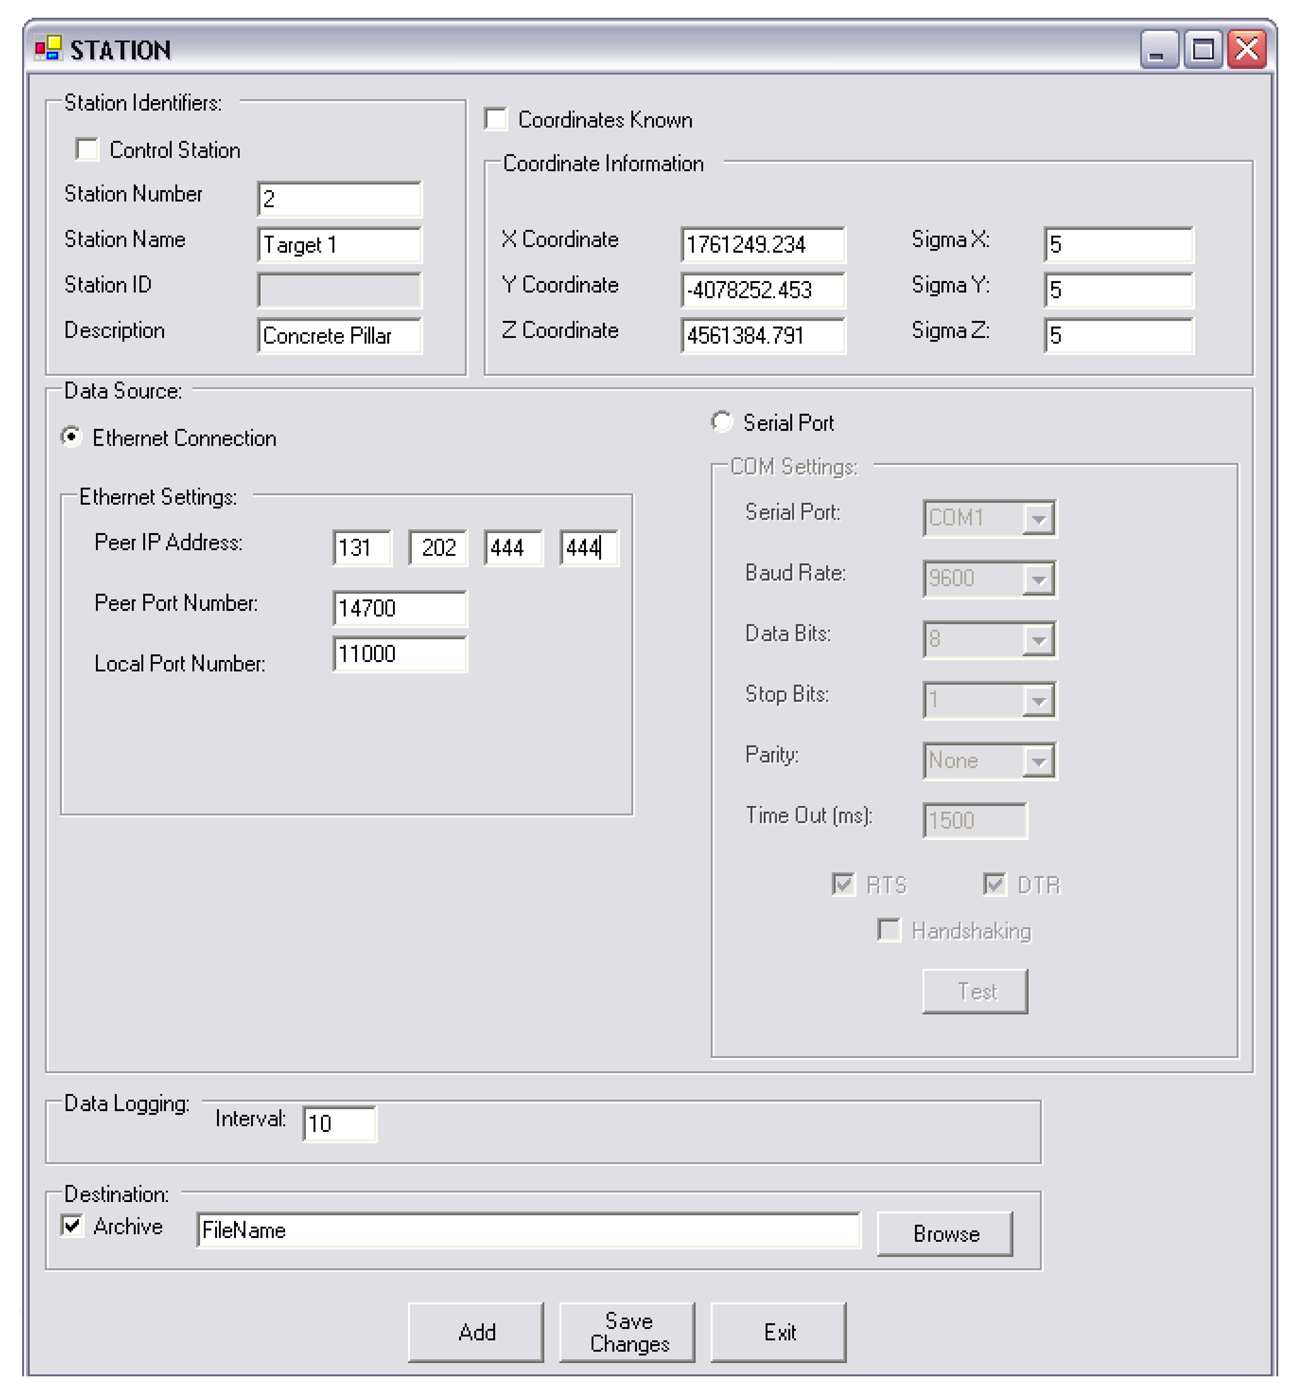The image size is (1294, 1392).
Task: Click the second Peer IP octet 202
Action: (x=438, y=548)
